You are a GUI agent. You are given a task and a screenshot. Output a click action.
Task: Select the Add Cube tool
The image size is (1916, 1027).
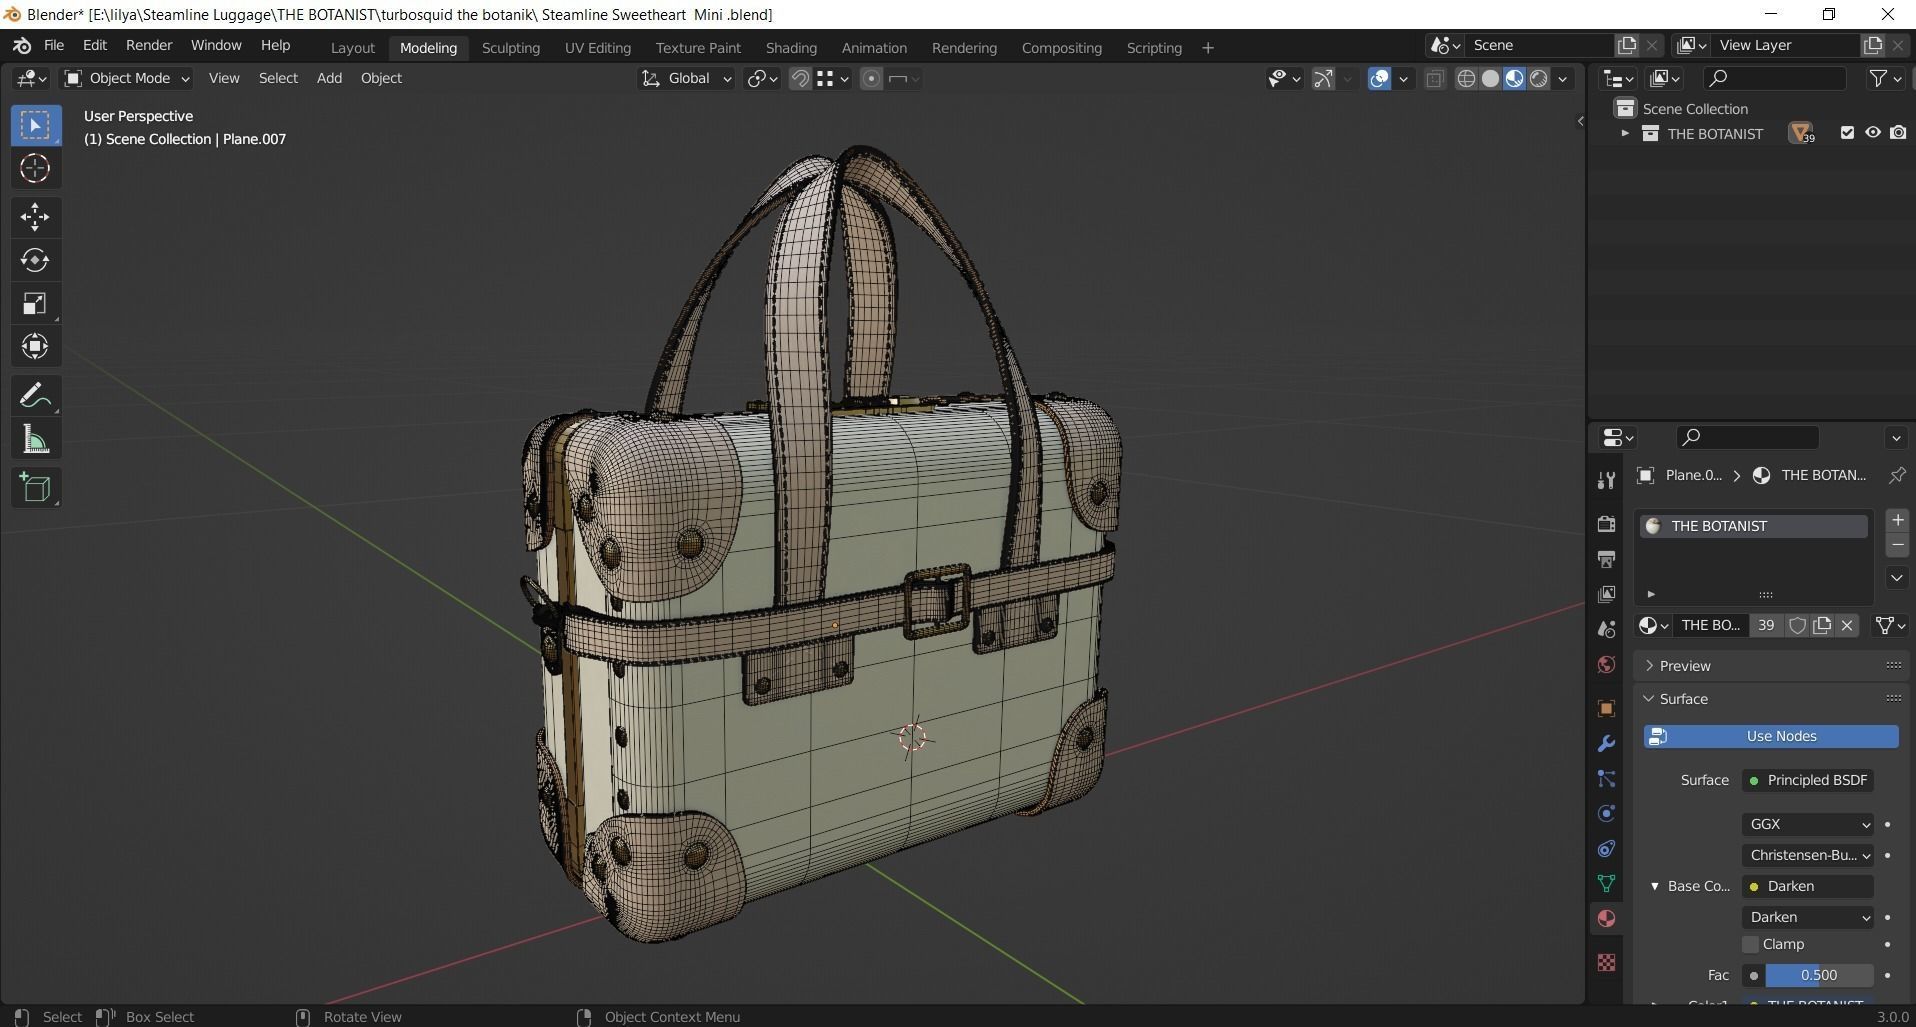click(x=35, y=488)
